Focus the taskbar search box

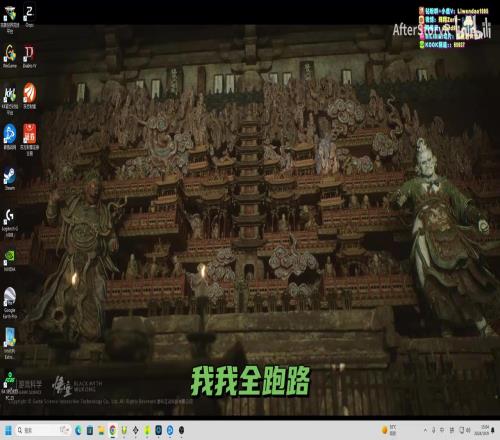click(43, 430)
